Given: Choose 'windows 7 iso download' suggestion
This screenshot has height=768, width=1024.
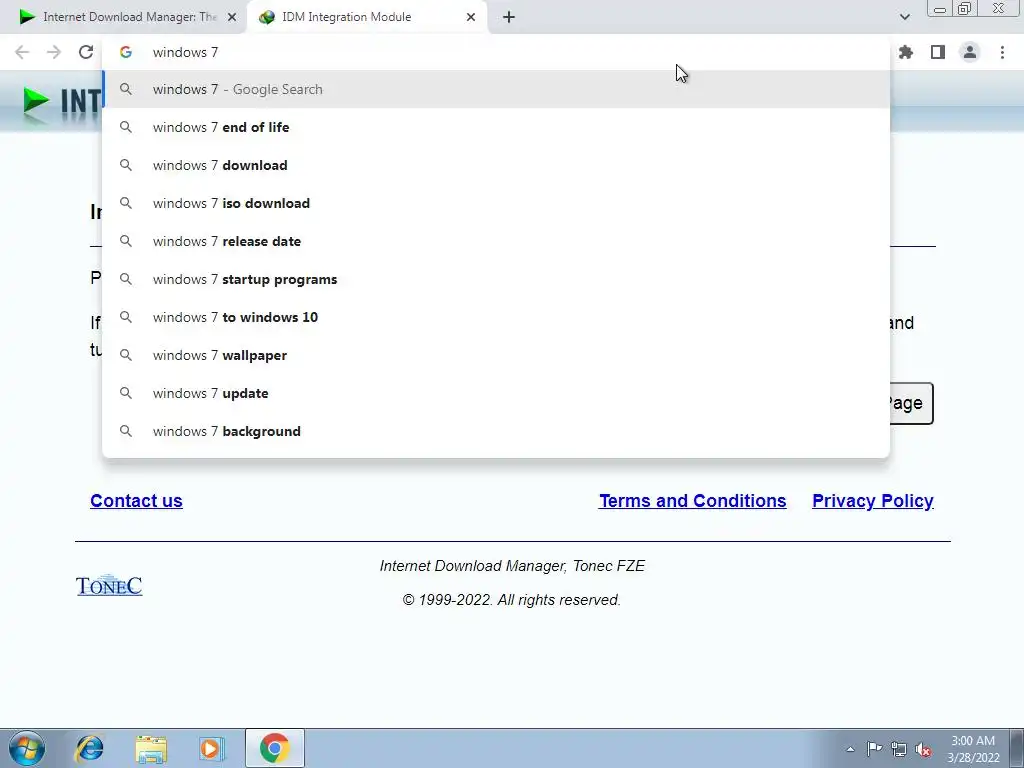Looking at the screenshot, I should click(x=496, y=203).
